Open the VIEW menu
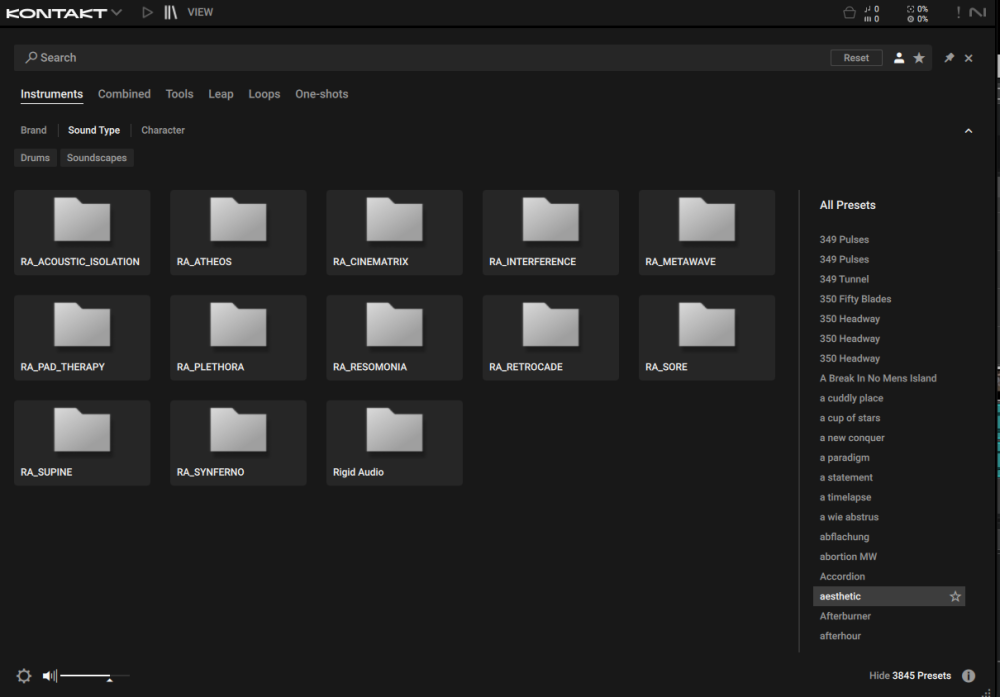 click(200, 12)
